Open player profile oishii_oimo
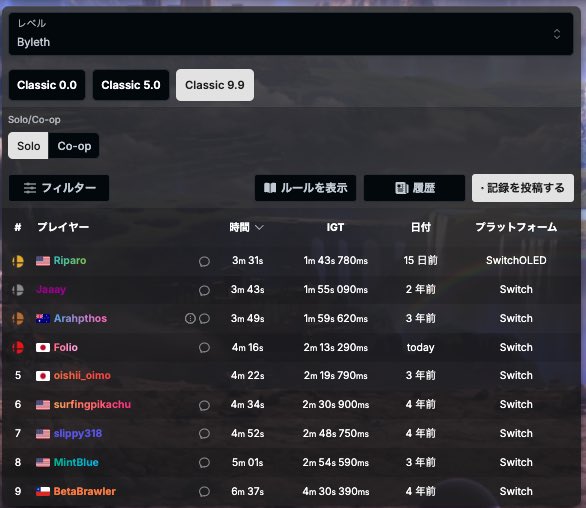 [x=82, y=376]
